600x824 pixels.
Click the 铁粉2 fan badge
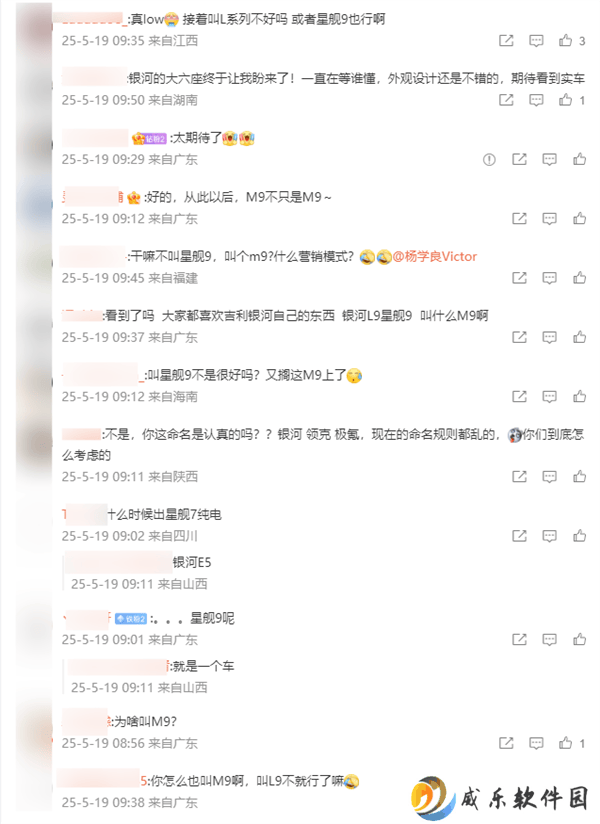[x=131, y=619]
